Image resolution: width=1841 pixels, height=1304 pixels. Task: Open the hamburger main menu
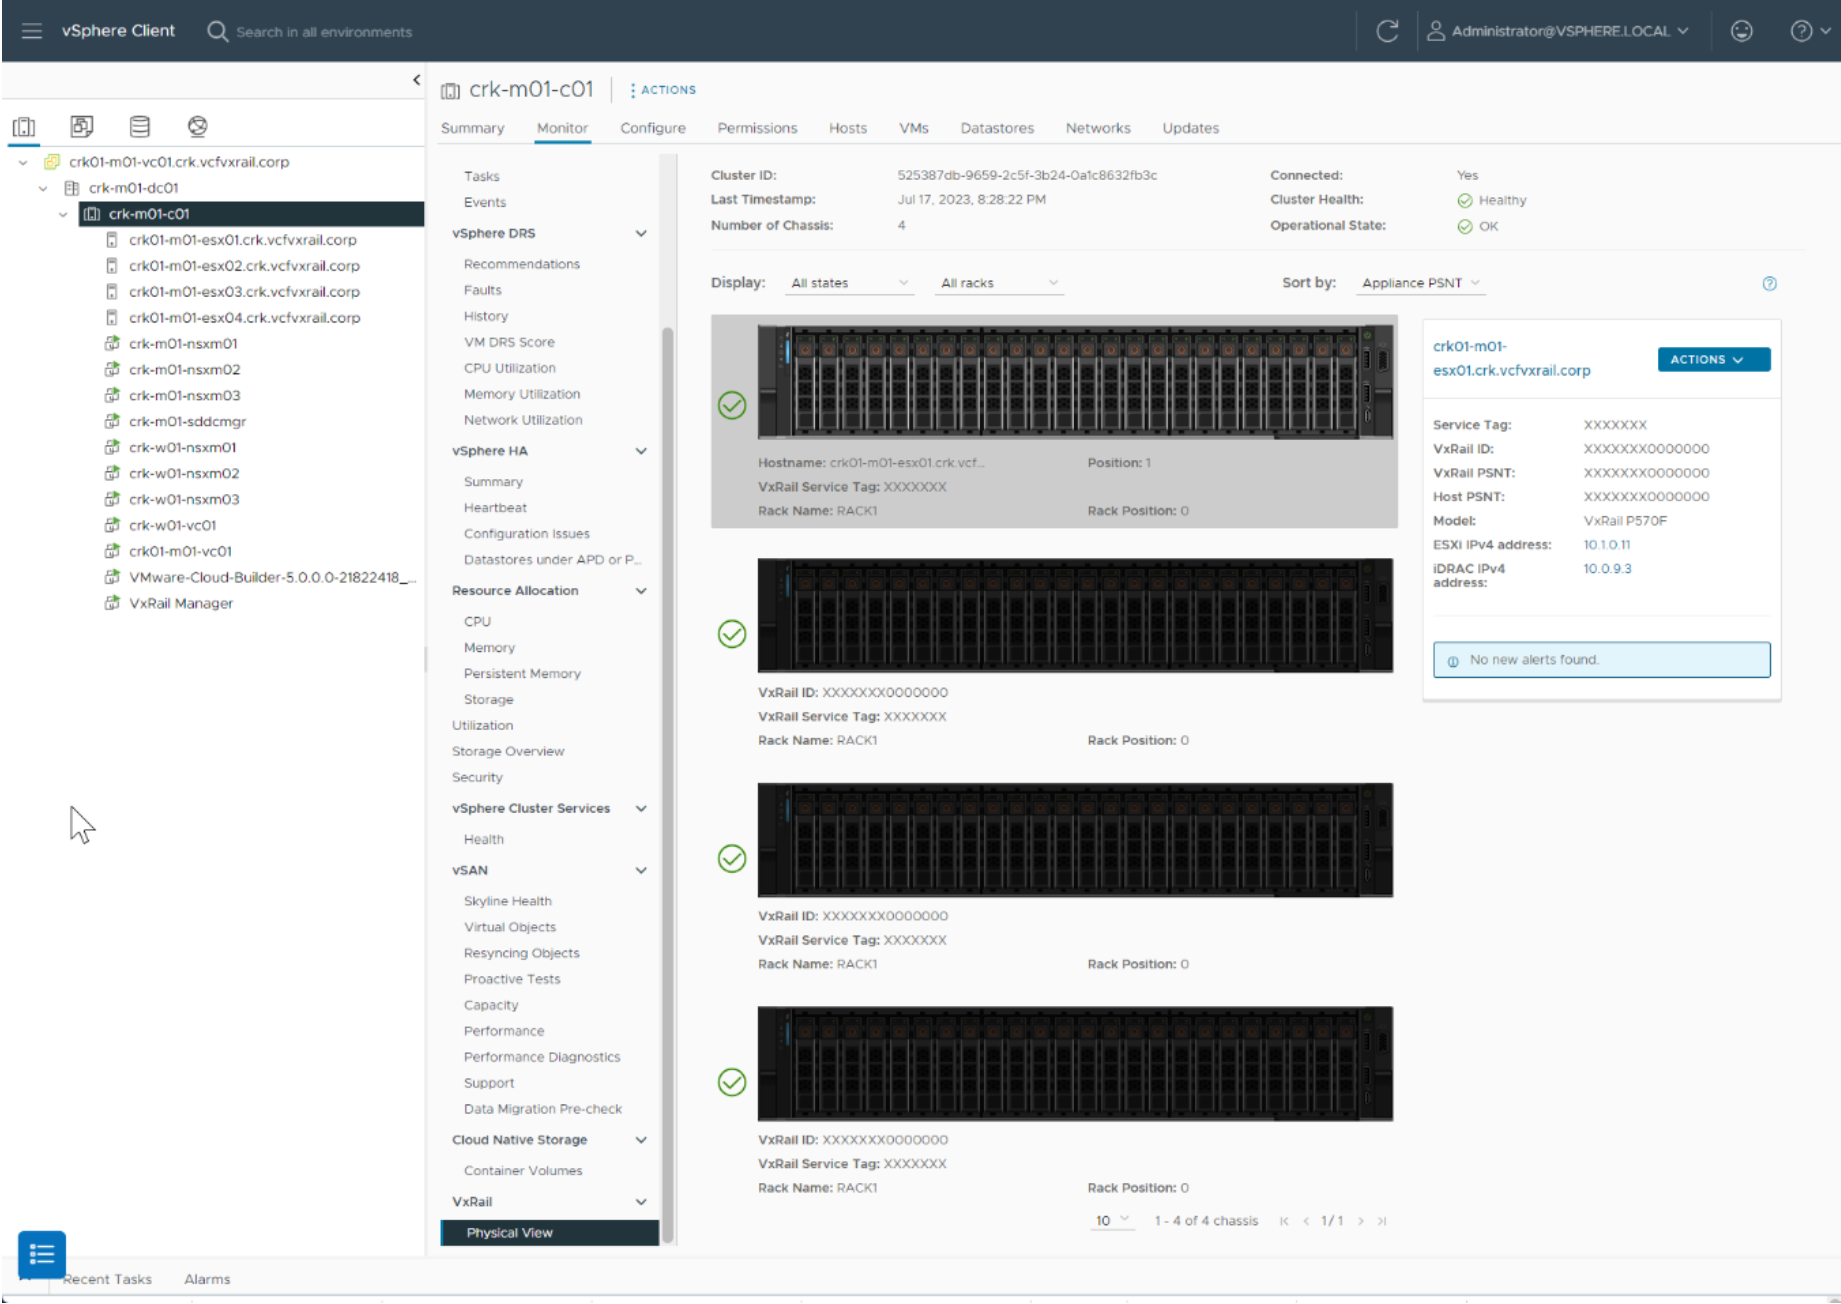[32, 31]
